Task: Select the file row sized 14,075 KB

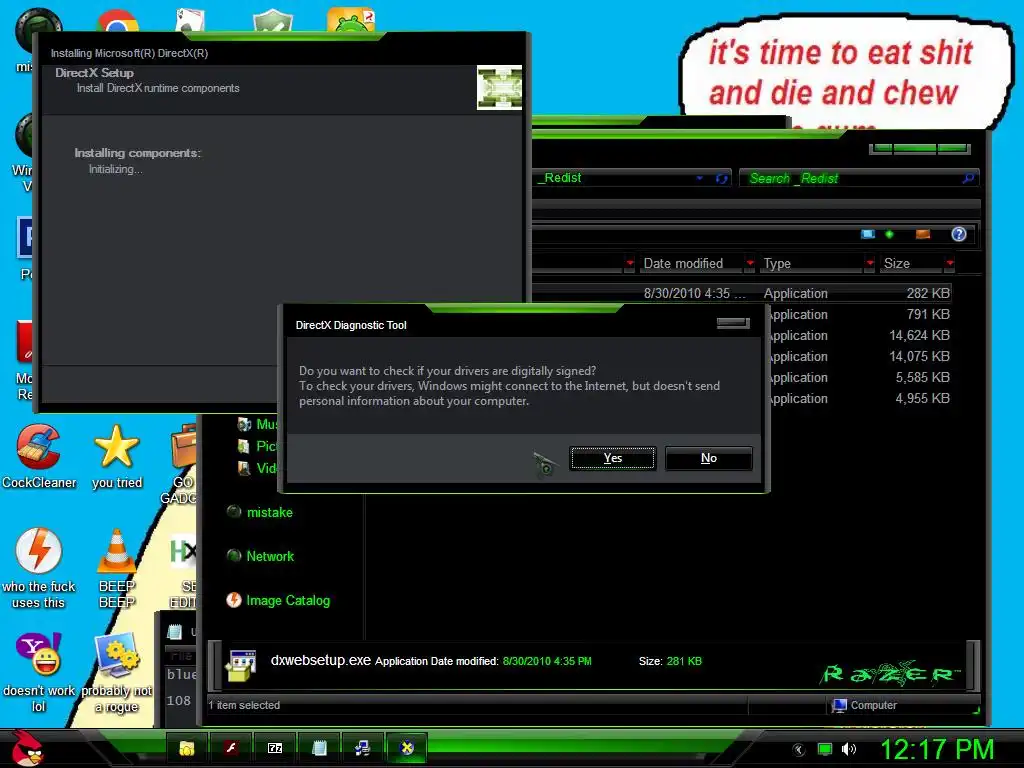Action: (x=859, y=356)
